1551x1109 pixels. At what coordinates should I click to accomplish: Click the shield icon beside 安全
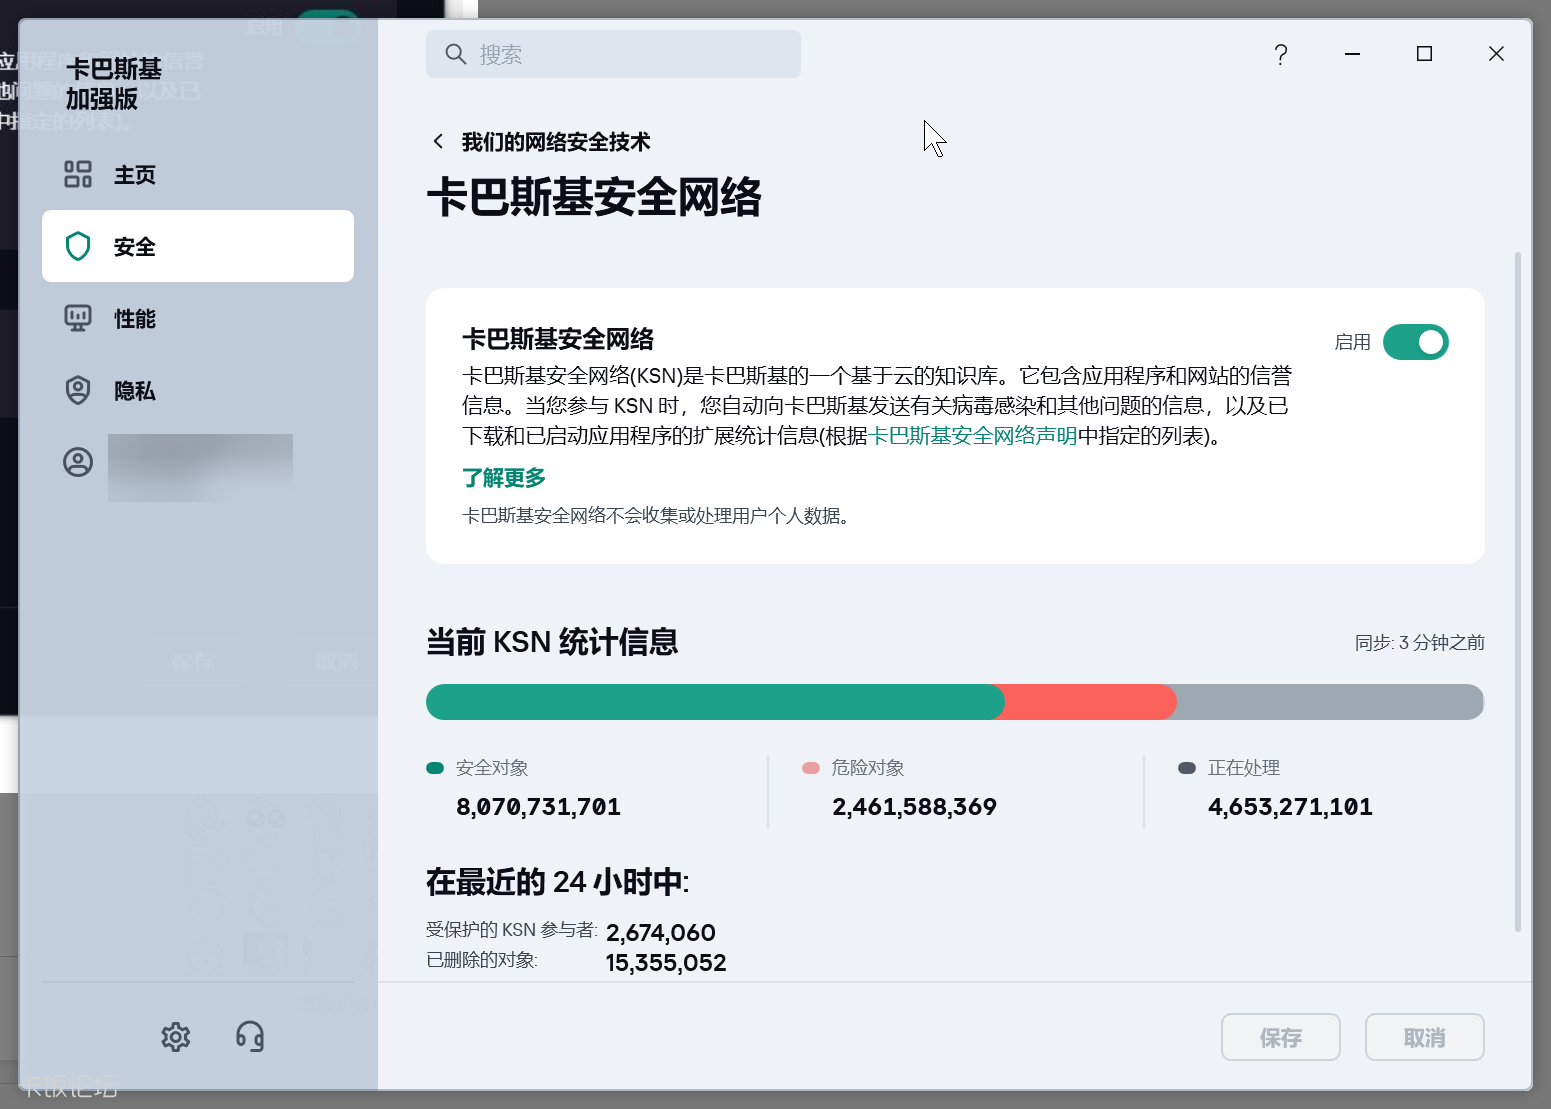(78, 247)
